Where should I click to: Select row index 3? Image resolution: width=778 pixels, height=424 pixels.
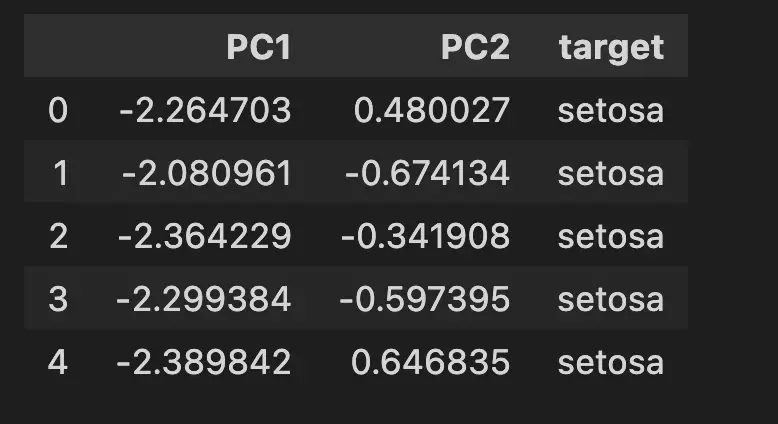pos(58,300)
